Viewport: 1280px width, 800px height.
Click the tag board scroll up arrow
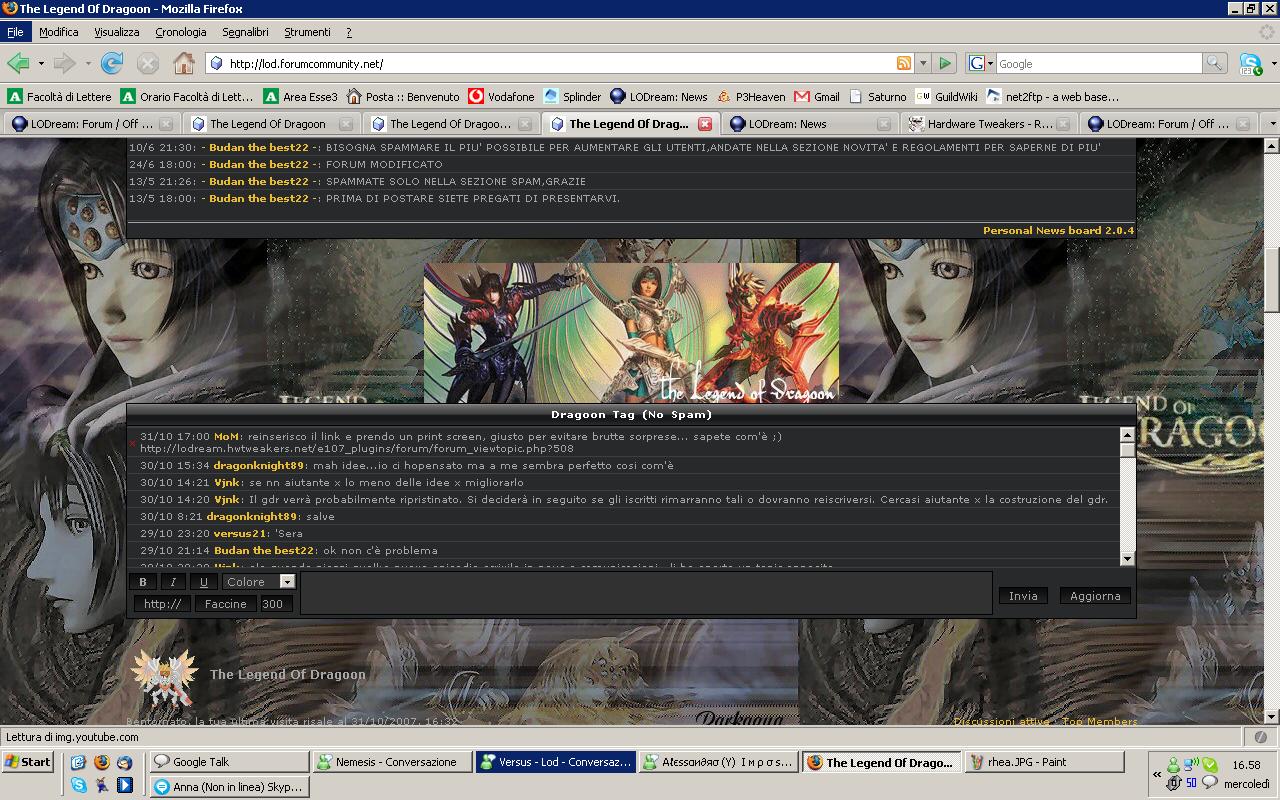pyautogui.click(x=1127, y=435)
